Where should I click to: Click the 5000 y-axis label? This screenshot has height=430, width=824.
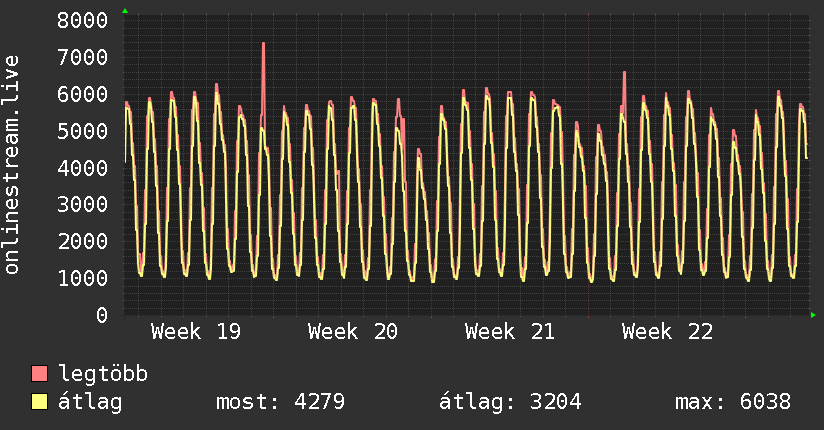83,131
